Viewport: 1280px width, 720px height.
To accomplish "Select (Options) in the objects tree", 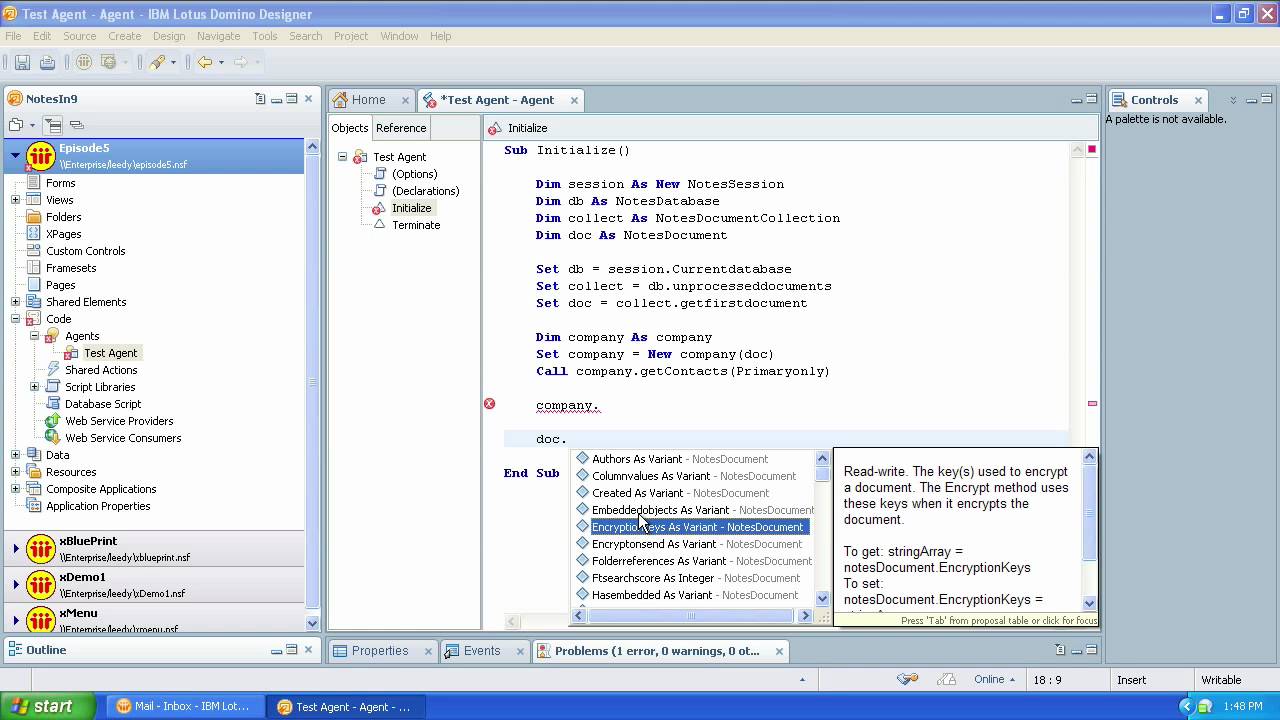I will click(414, 174).
